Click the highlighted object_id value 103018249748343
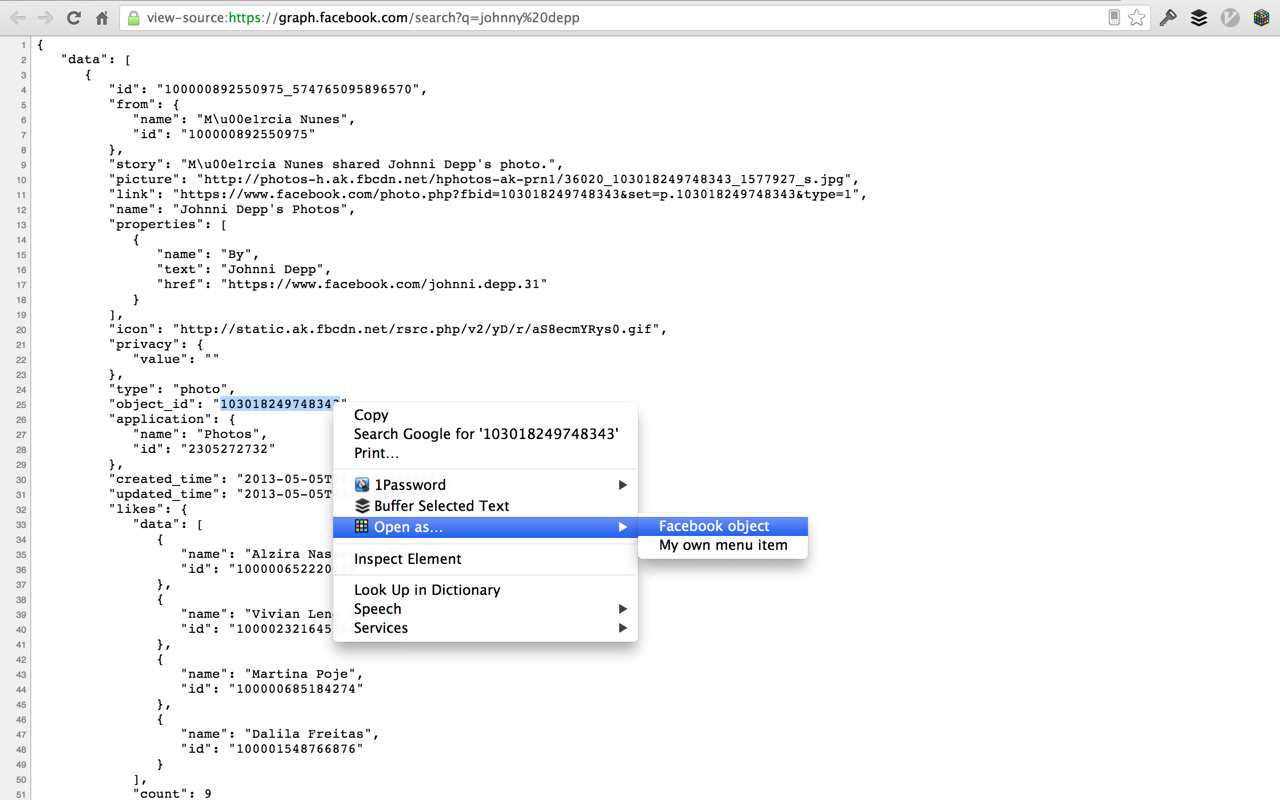This screenshot has height=800, width=1280. click(279, 404)
